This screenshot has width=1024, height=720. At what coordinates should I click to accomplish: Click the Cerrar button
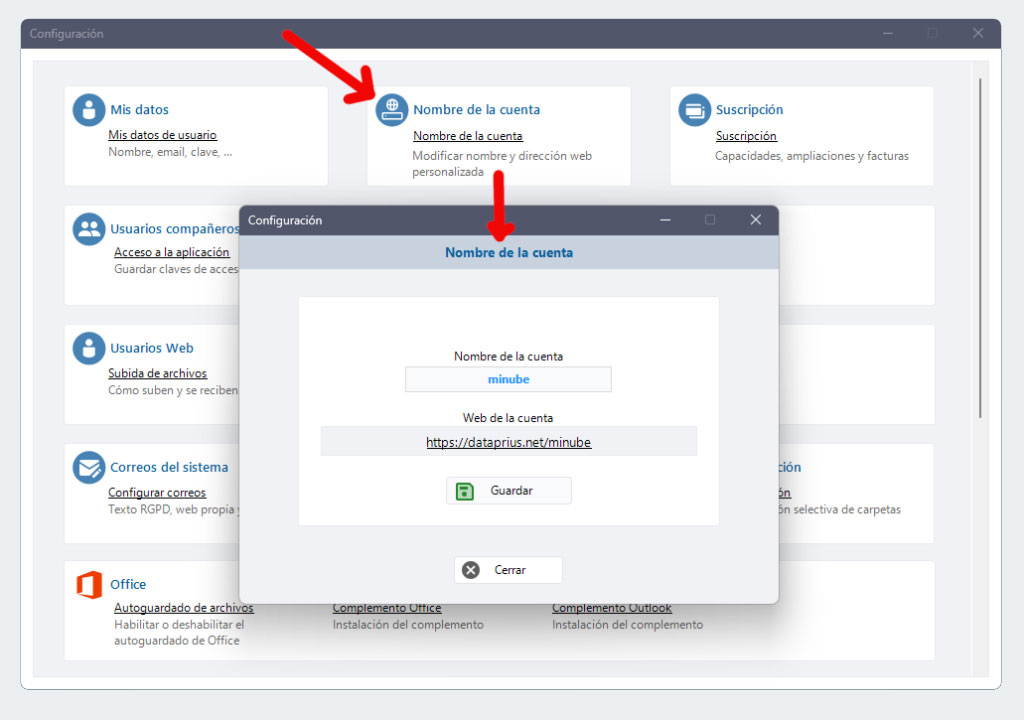coord(508,570)
